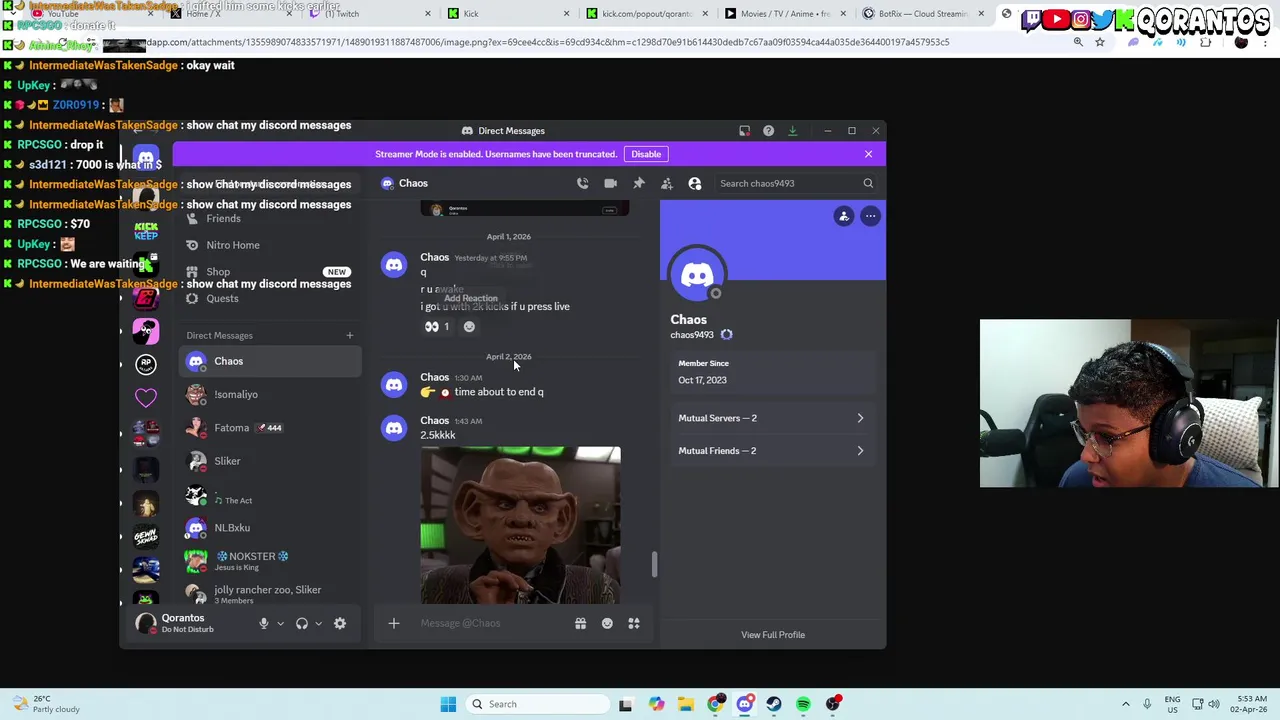Open Qorantos status panel
This screenshot has width=1280, height=720.
(188, 623)
